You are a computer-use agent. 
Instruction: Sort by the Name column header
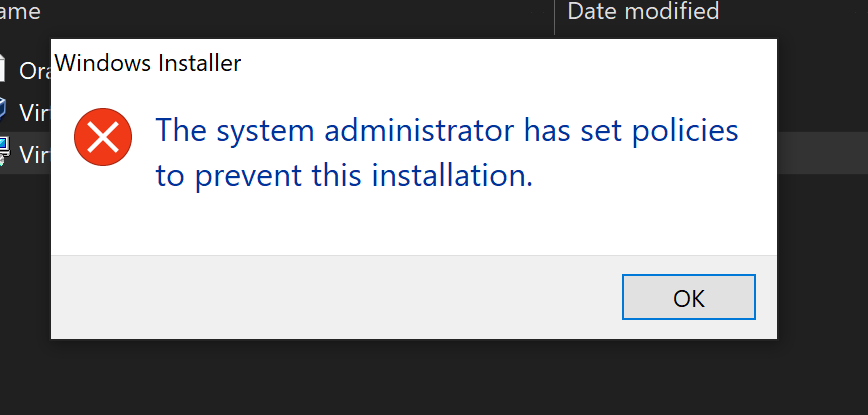tap(20, 12)
